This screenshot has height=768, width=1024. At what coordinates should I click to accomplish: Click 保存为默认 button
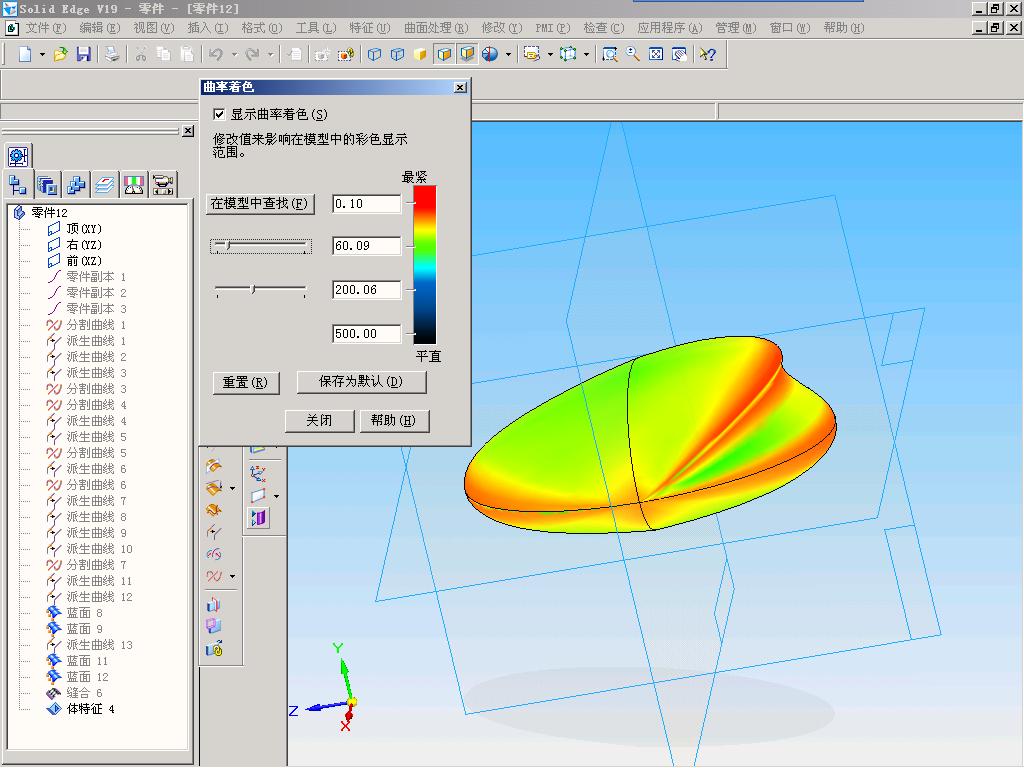coord(361,382)
